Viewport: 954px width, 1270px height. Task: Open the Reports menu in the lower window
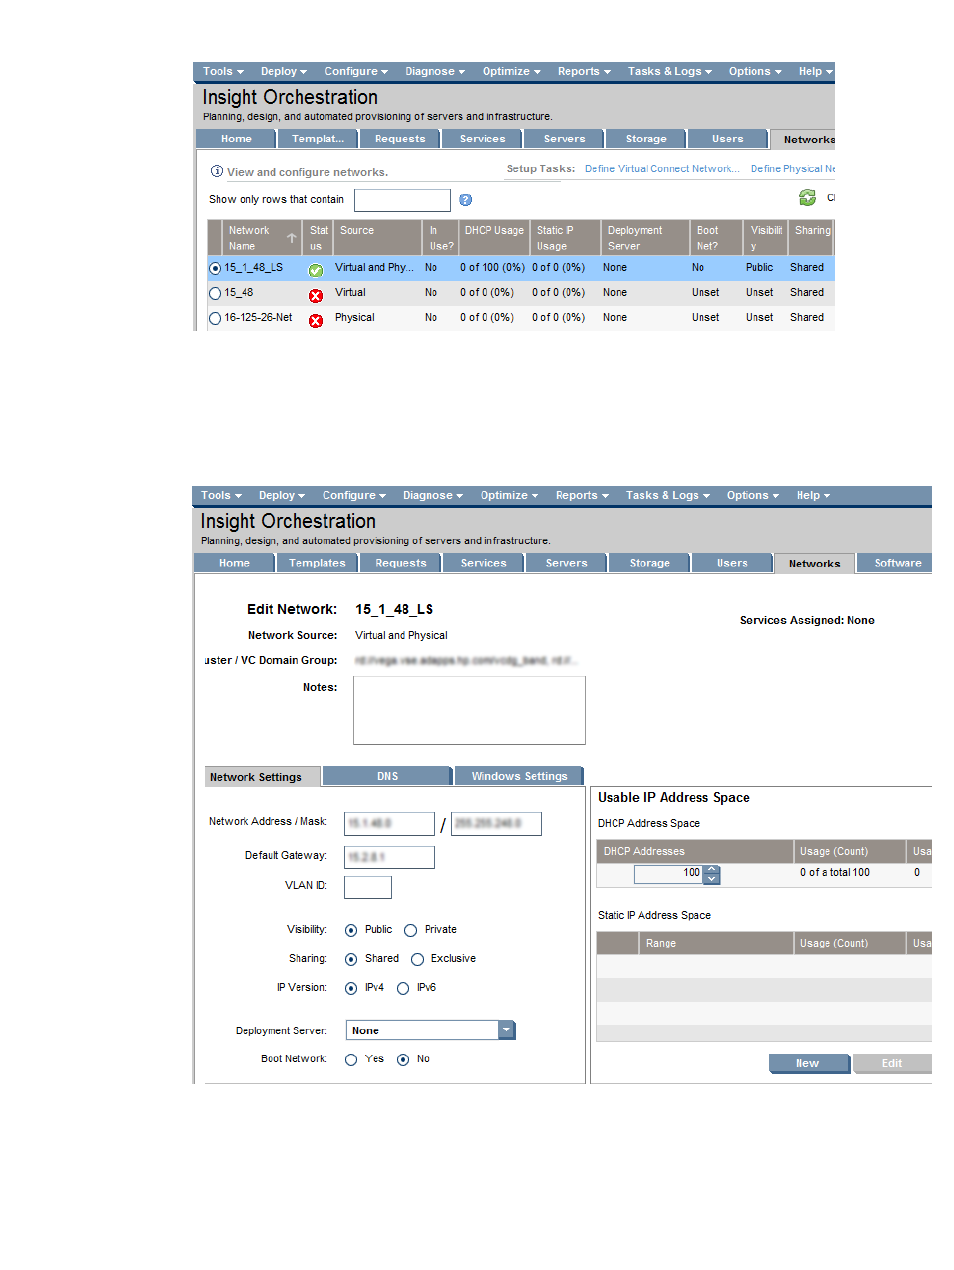(582, 495)
